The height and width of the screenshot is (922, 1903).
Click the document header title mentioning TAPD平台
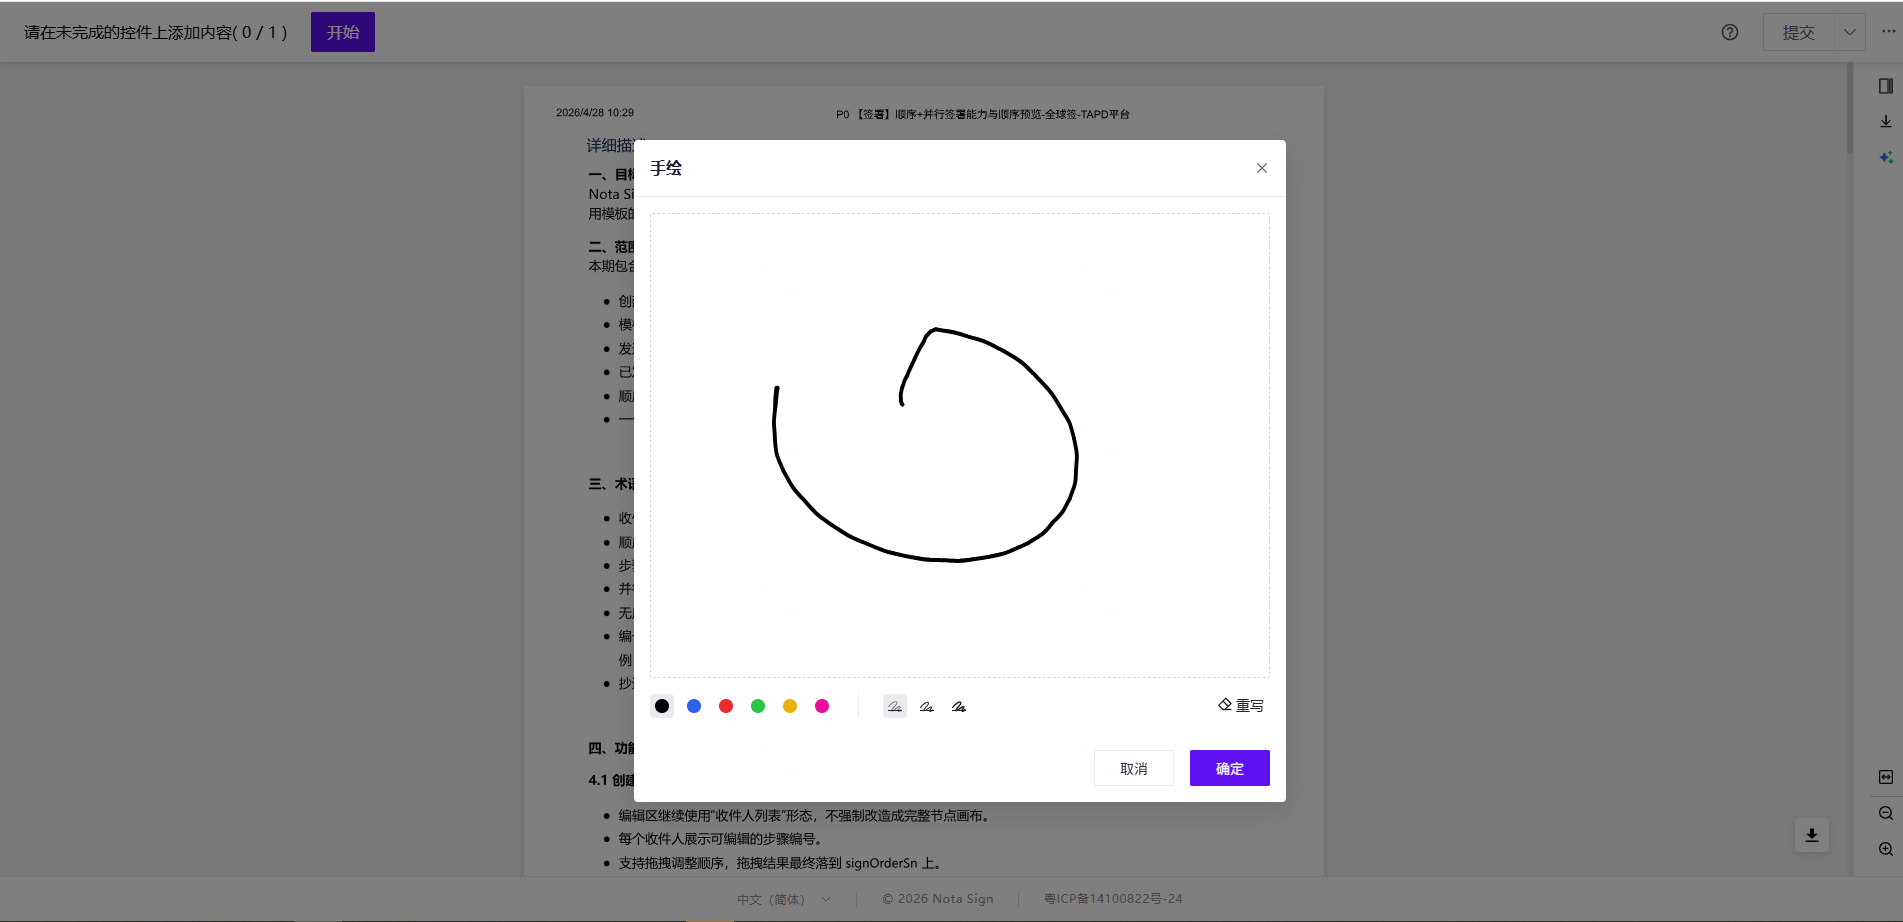pos(983,114)
